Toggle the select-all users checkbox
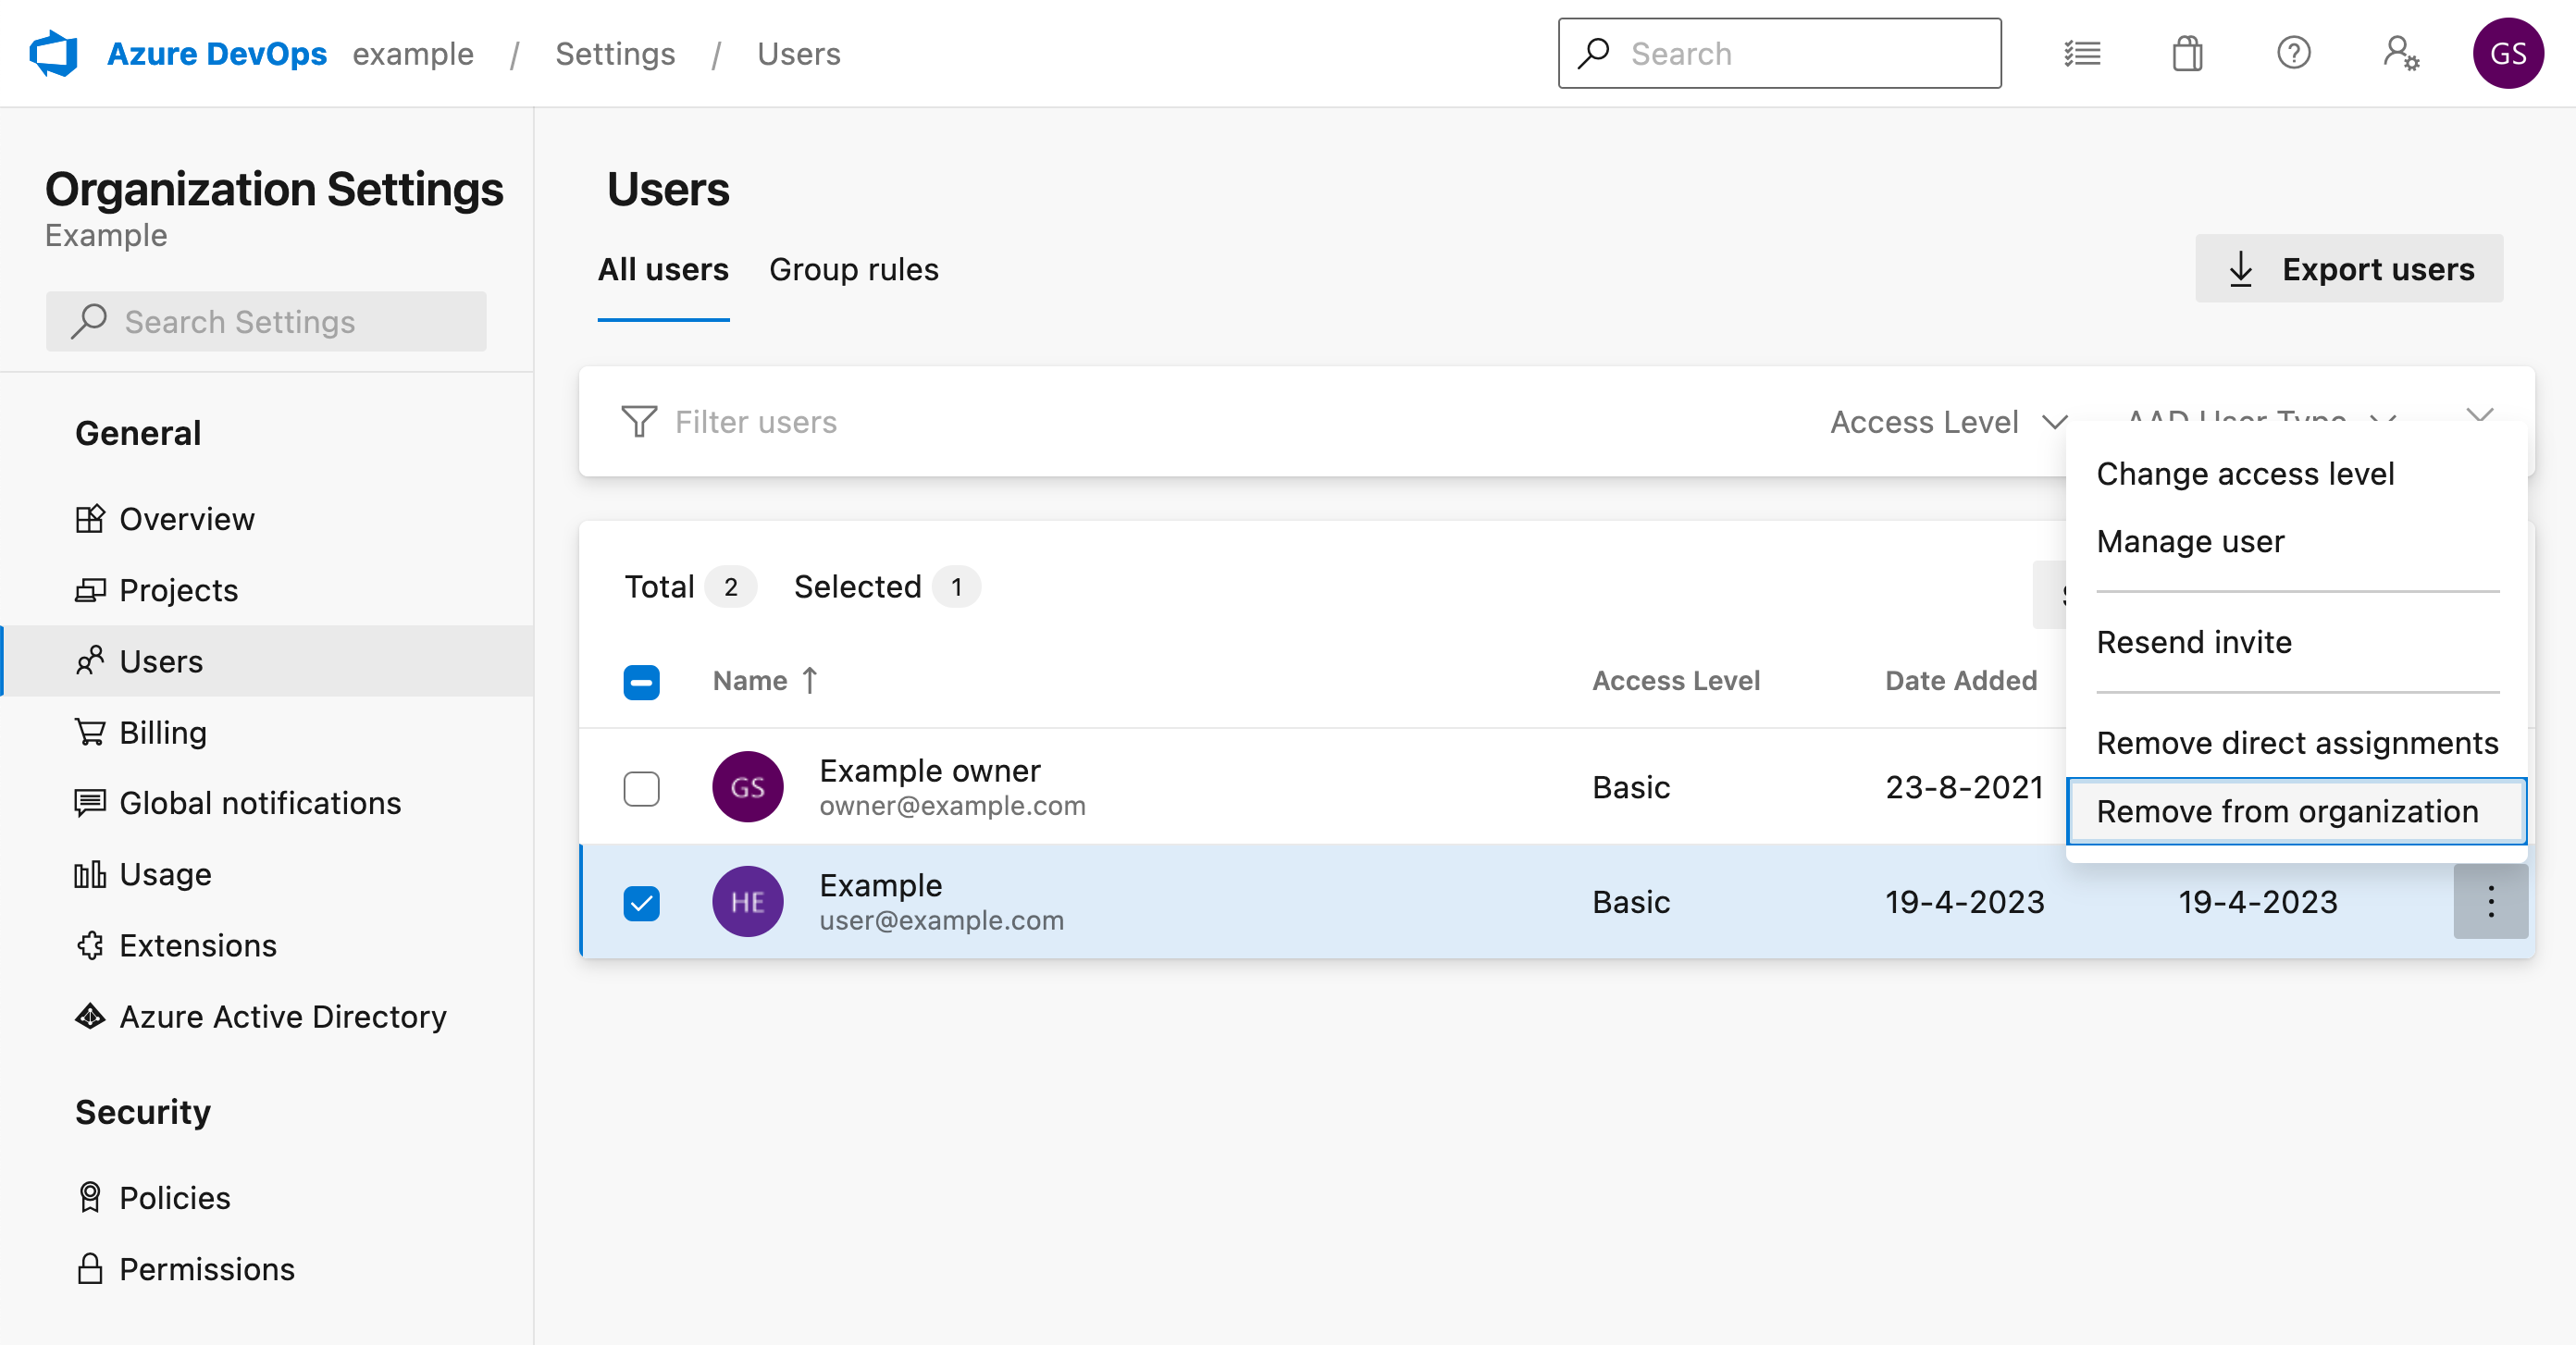The width and height of the screenshot is (2576, 1345). (x=641, y=682)
